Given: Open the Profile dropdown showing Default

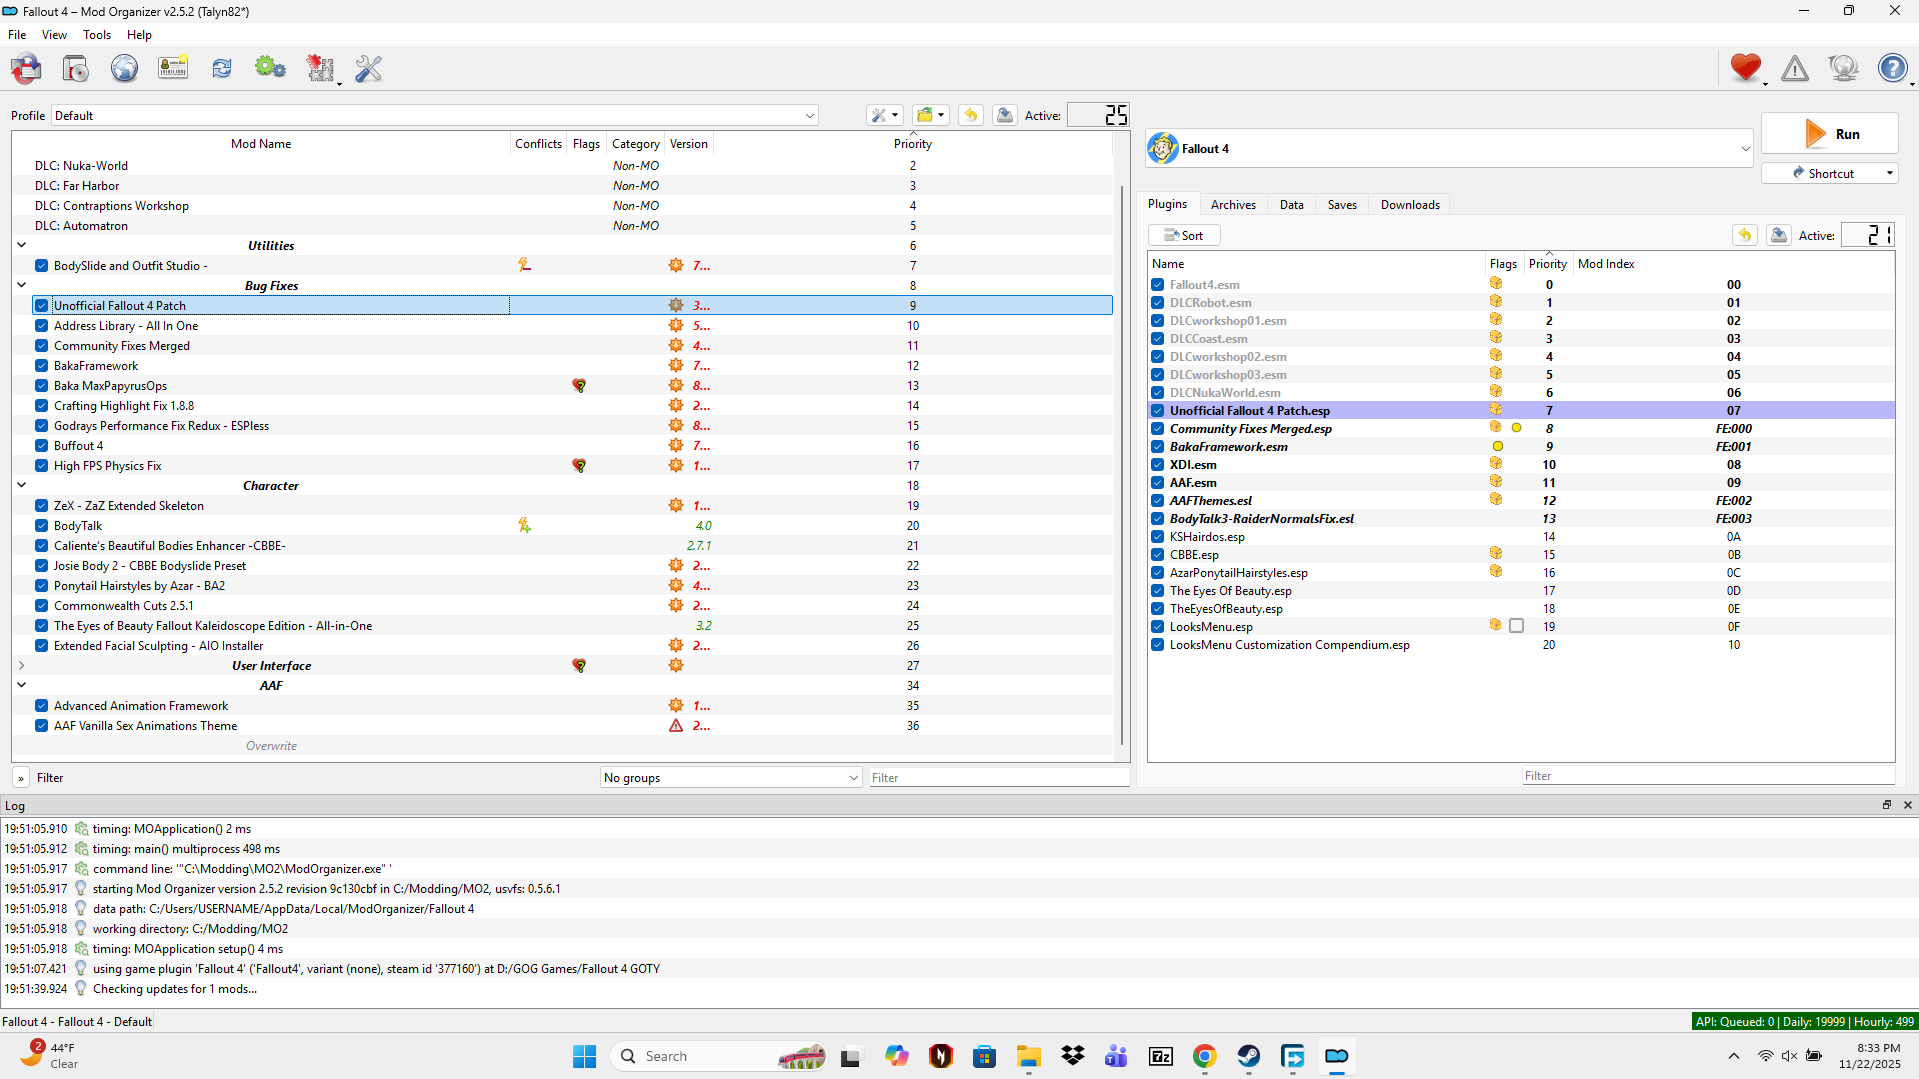Looking at the screenshot, I should [435, 116].
